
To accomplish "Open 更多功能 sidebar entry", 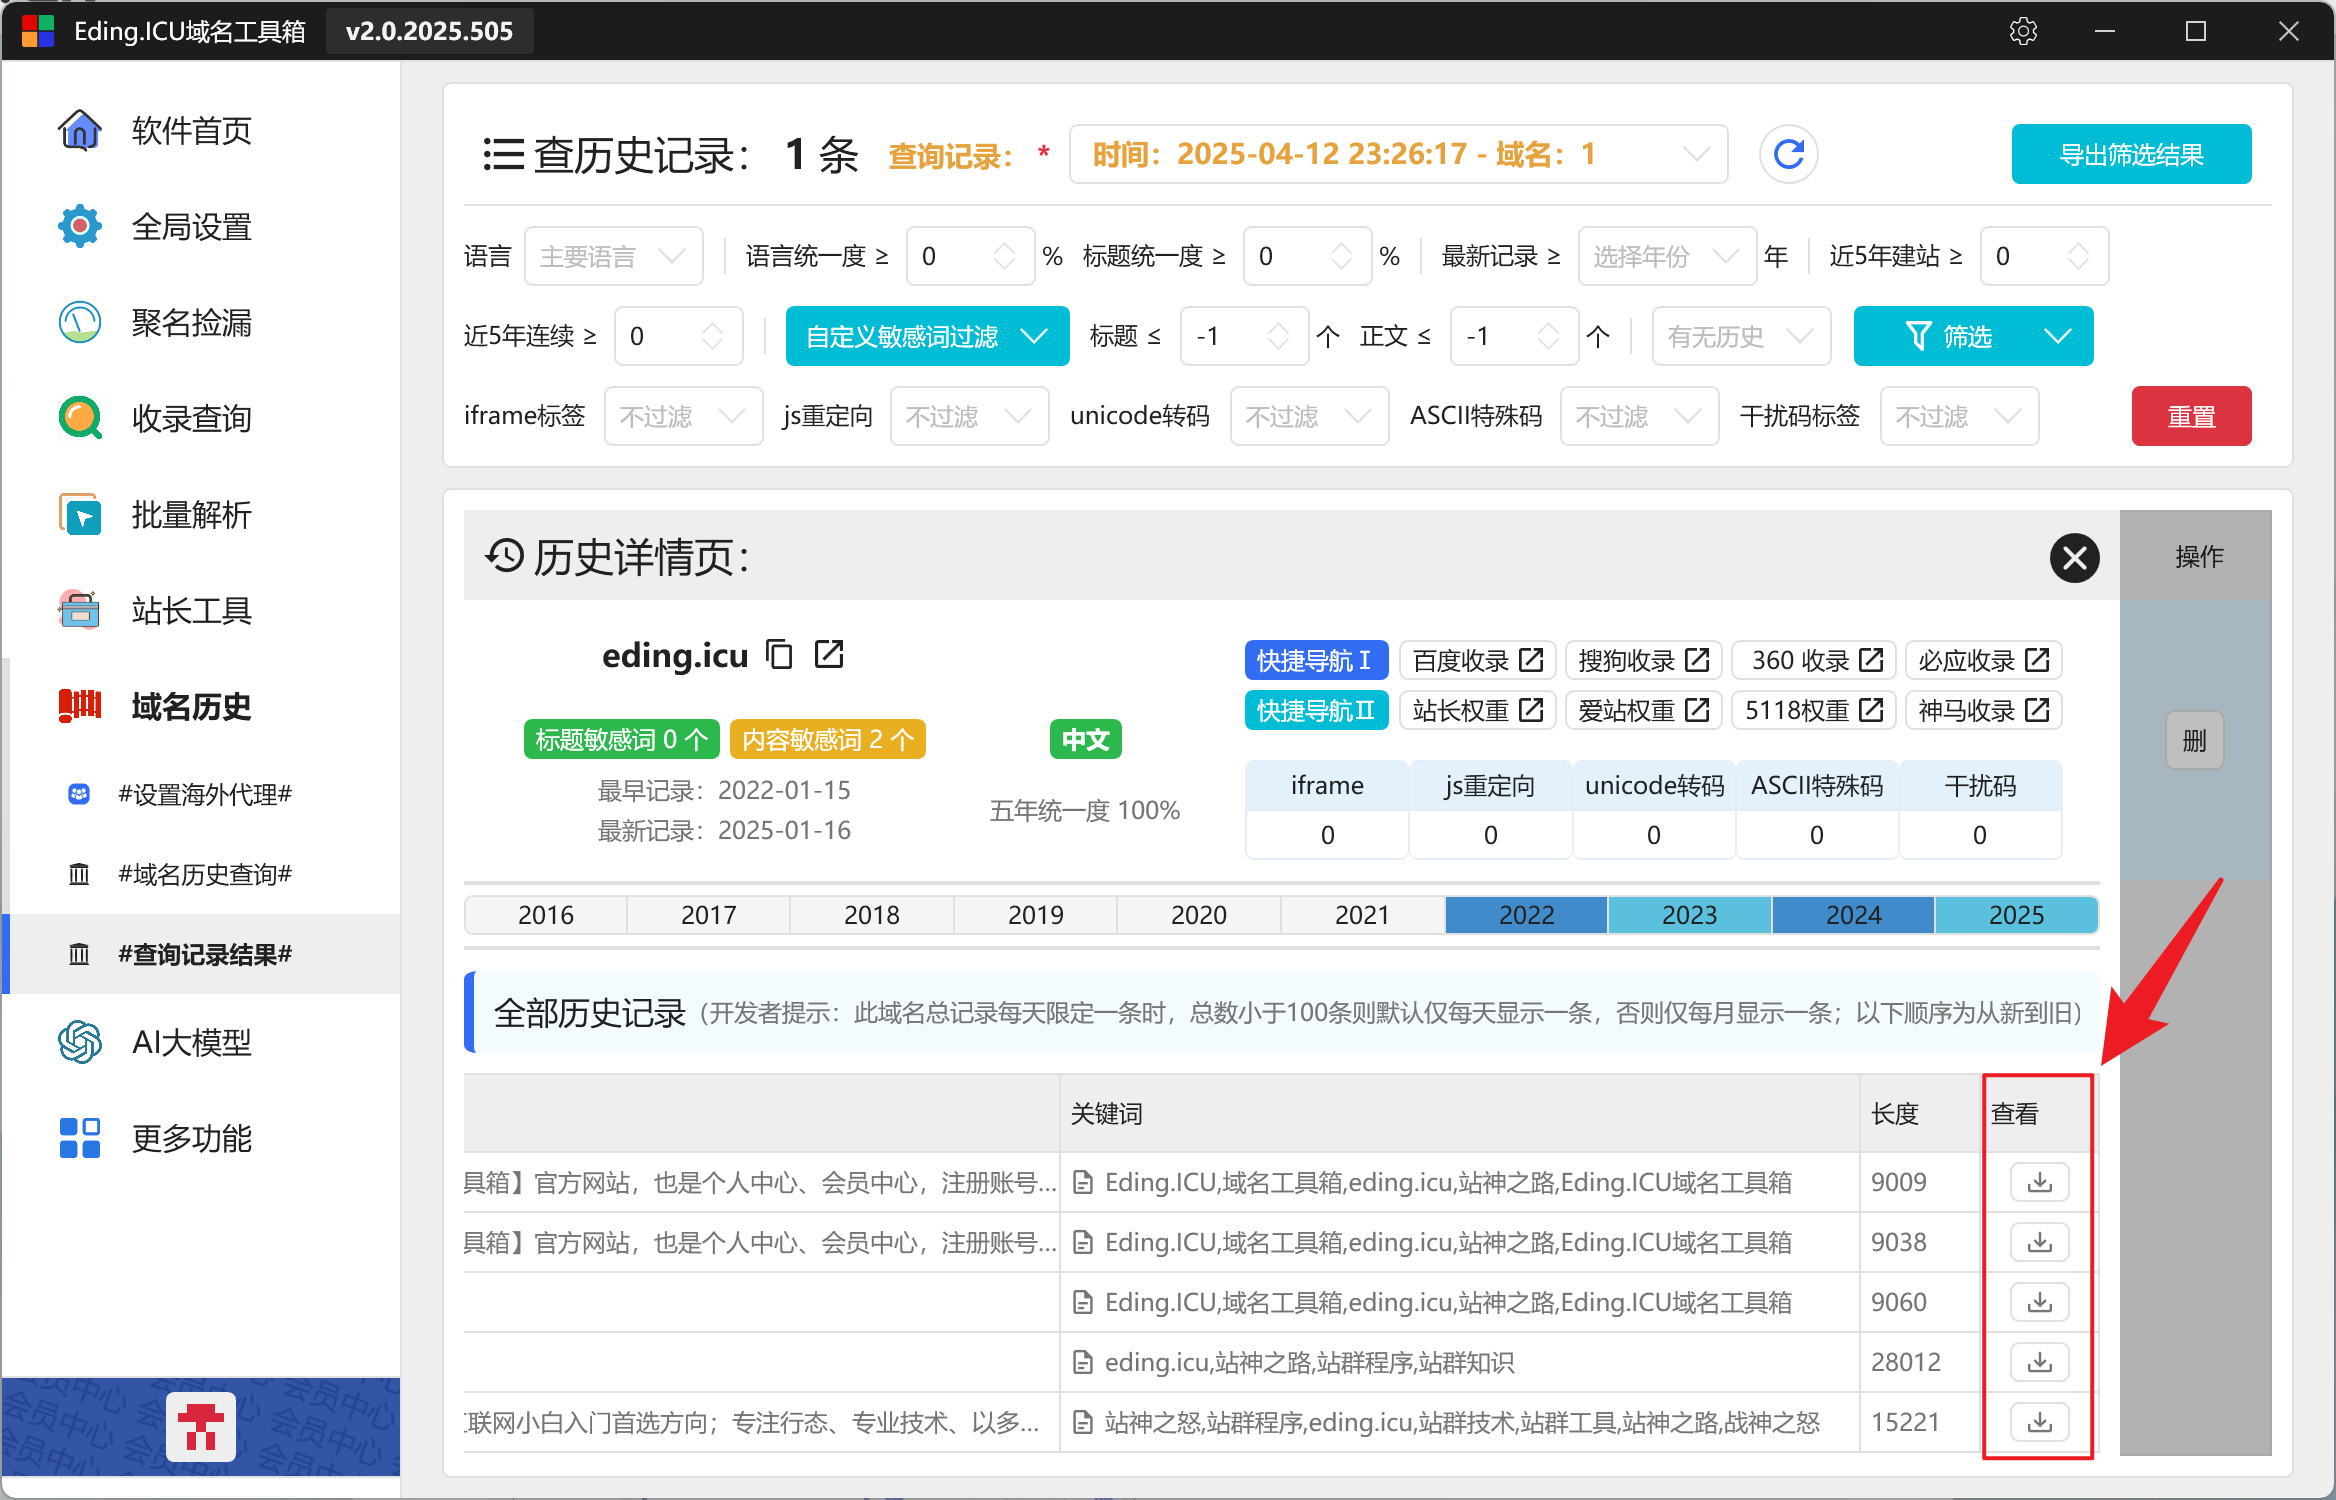I will (x=200, y=1138).
